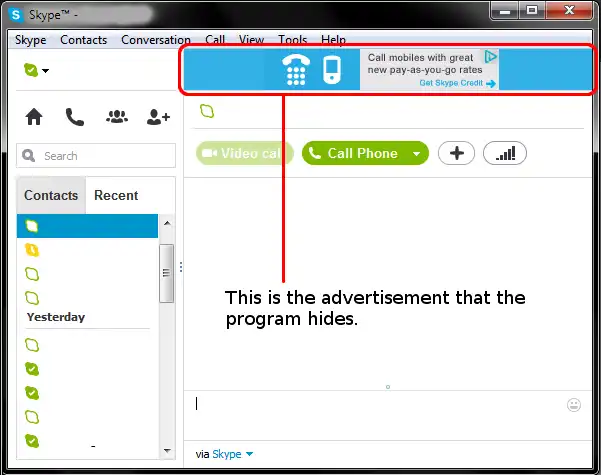Open the emoticon smiley picker
601x475 pixels.
click(x=574, y=405)
